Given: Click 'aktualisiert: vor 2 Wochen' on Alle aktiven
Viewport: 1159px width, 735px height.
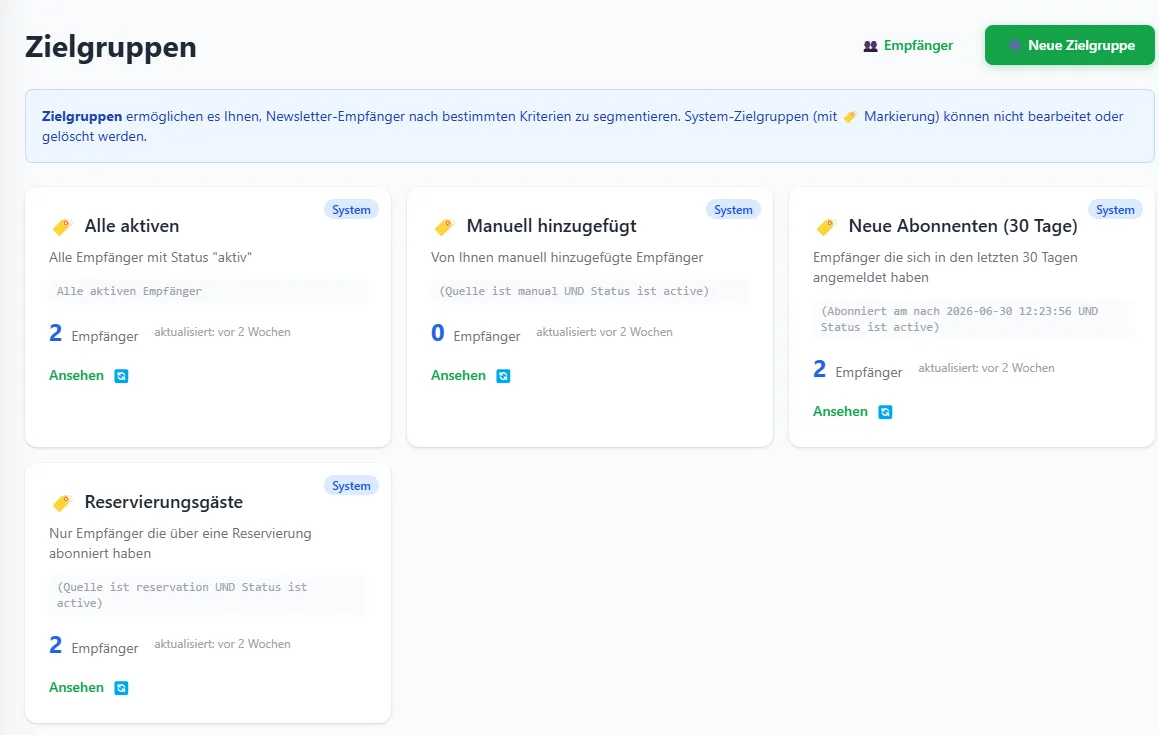Looking at the screenshot, I should 222,332.
